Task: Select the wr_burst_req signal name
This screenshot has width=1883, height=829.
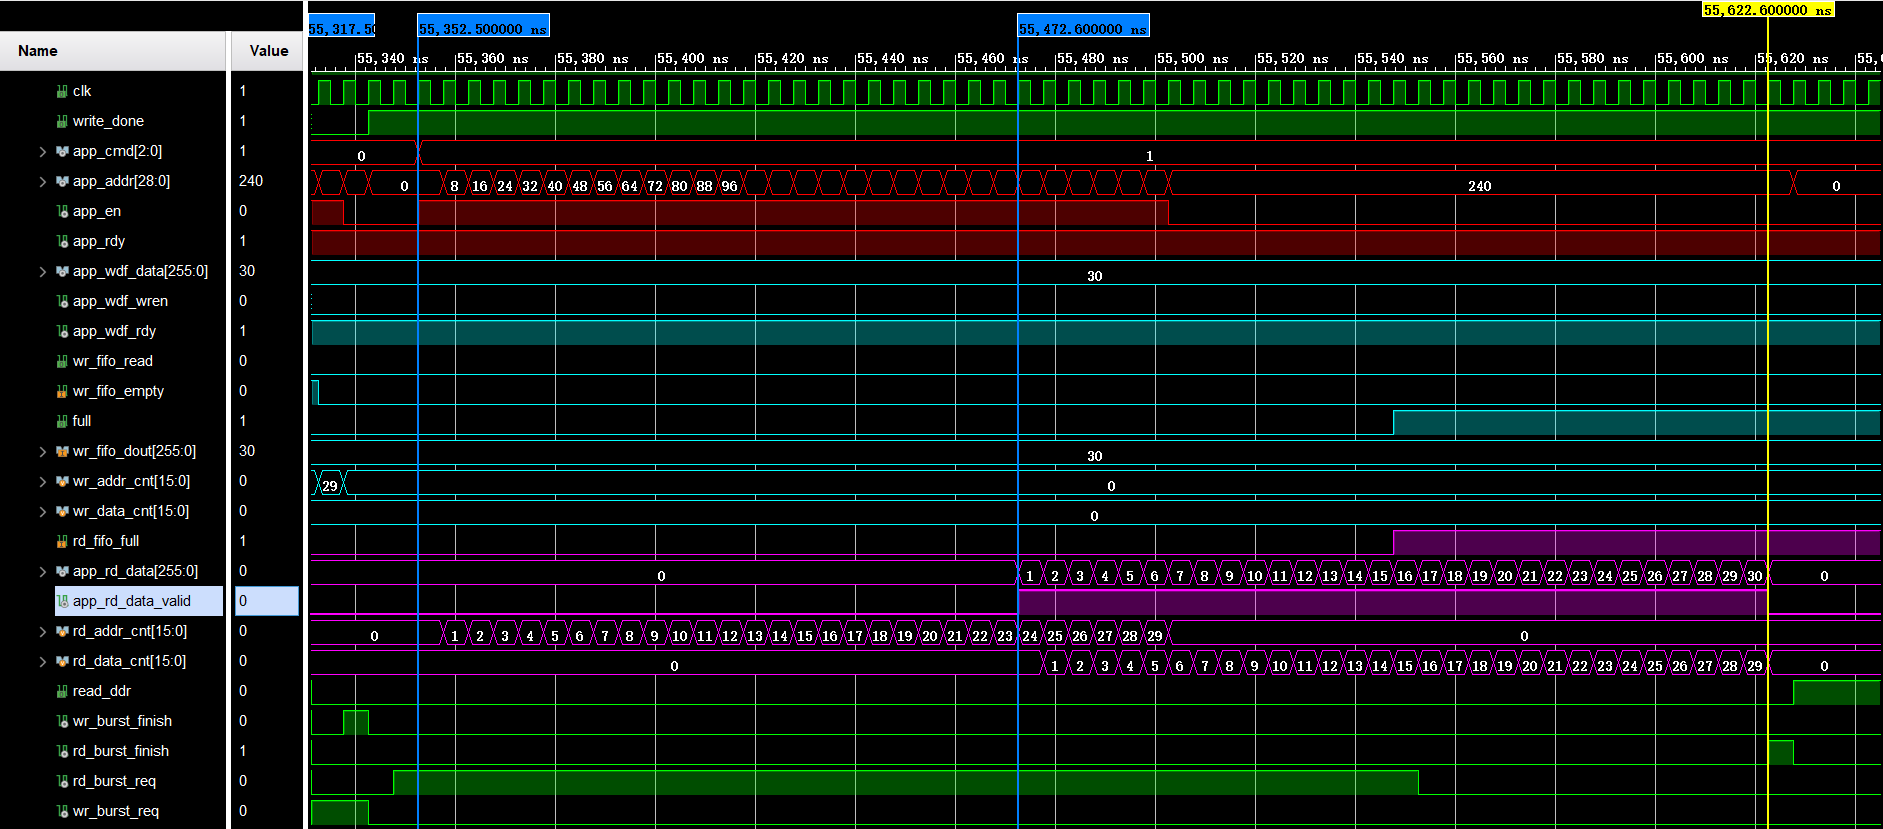Action: pyautogui.click(x=116, y=811)
